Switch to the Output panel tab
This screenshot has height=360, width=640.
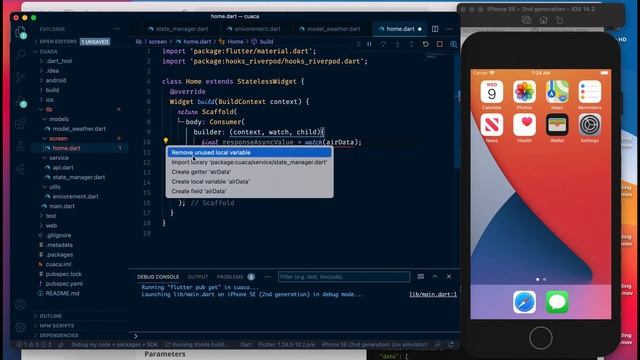point(198,277)
